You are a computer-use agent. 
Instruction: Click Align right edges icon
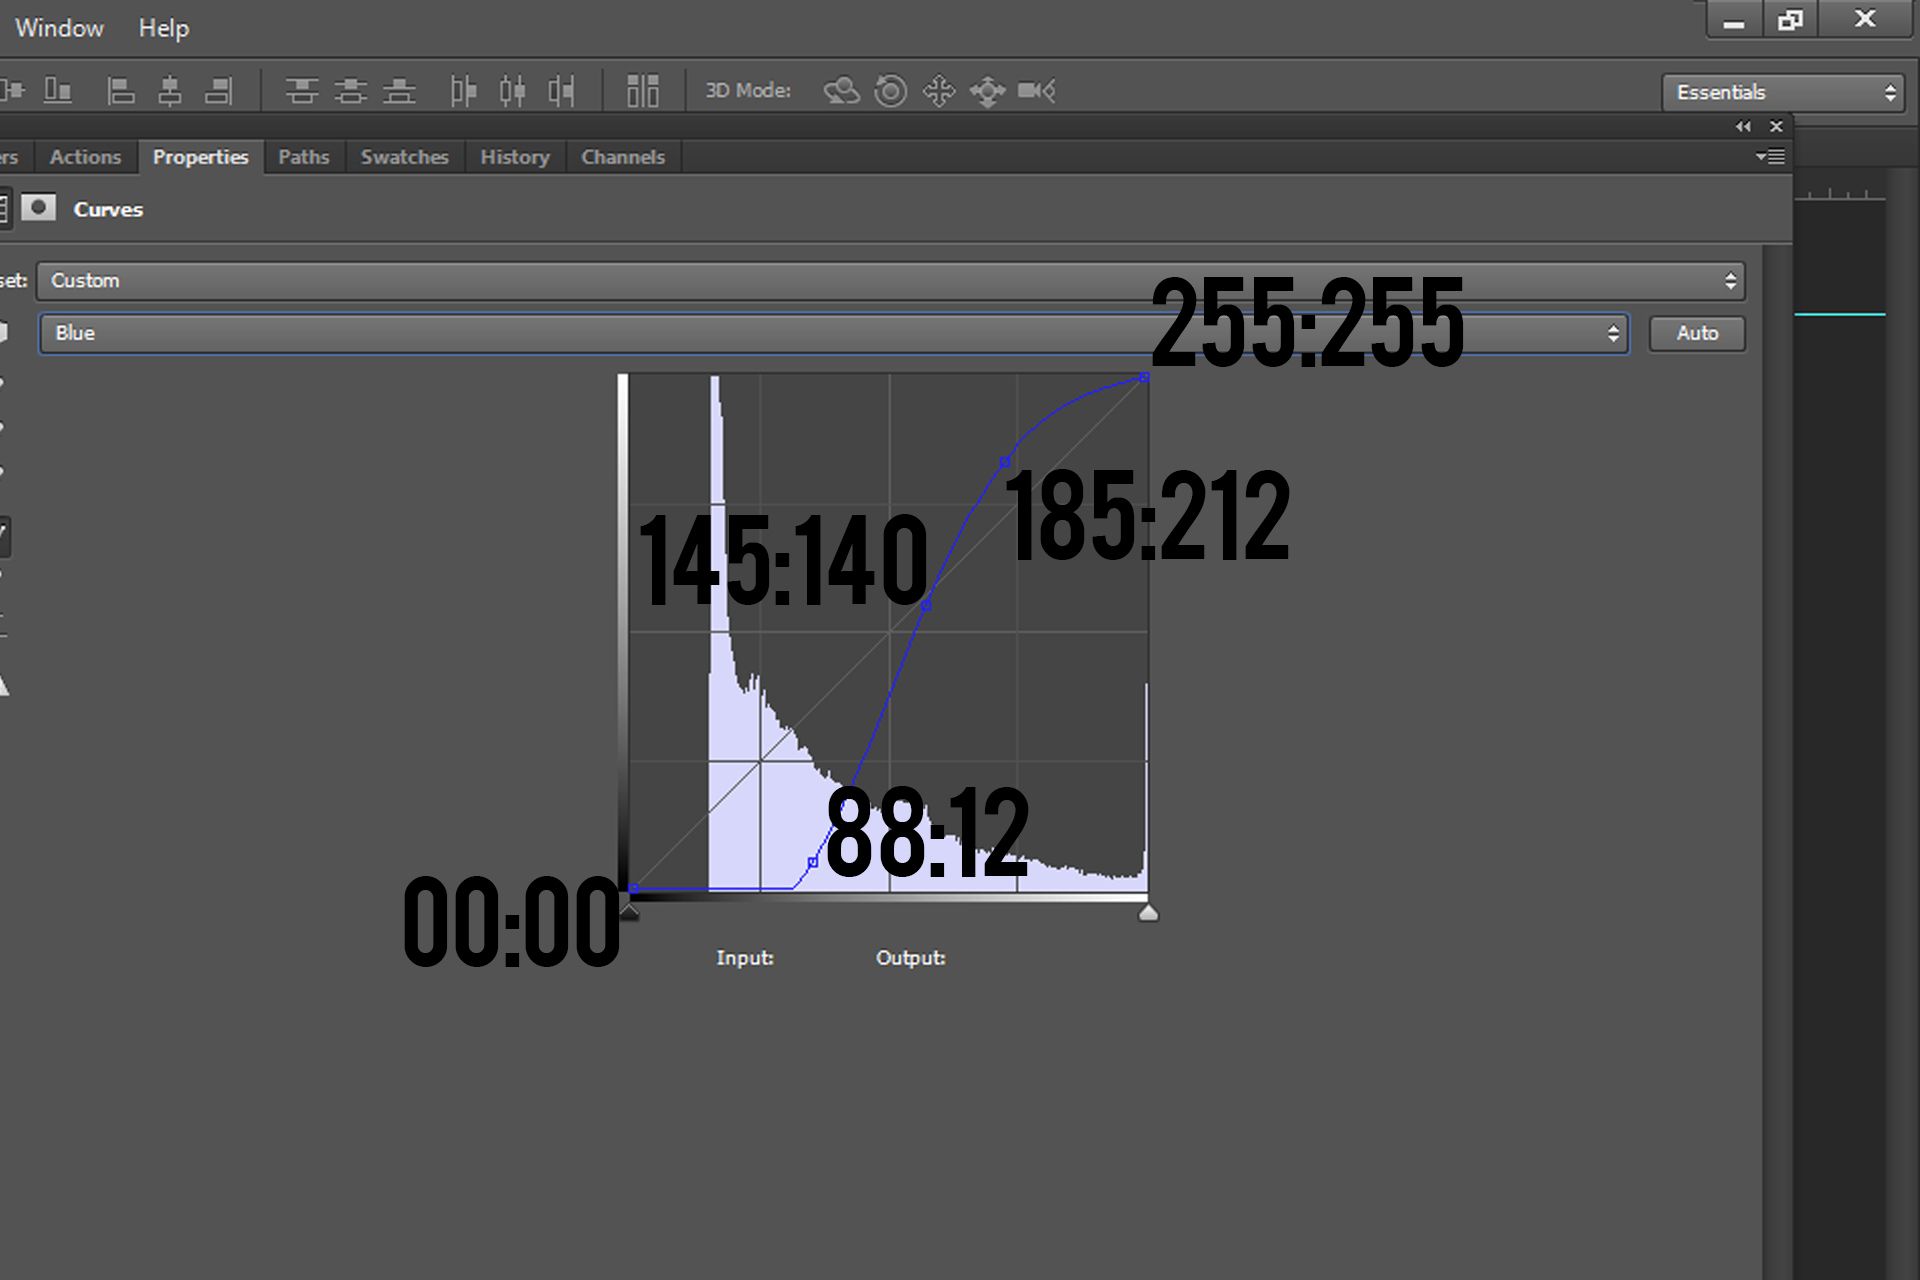(x=219, y=91)
